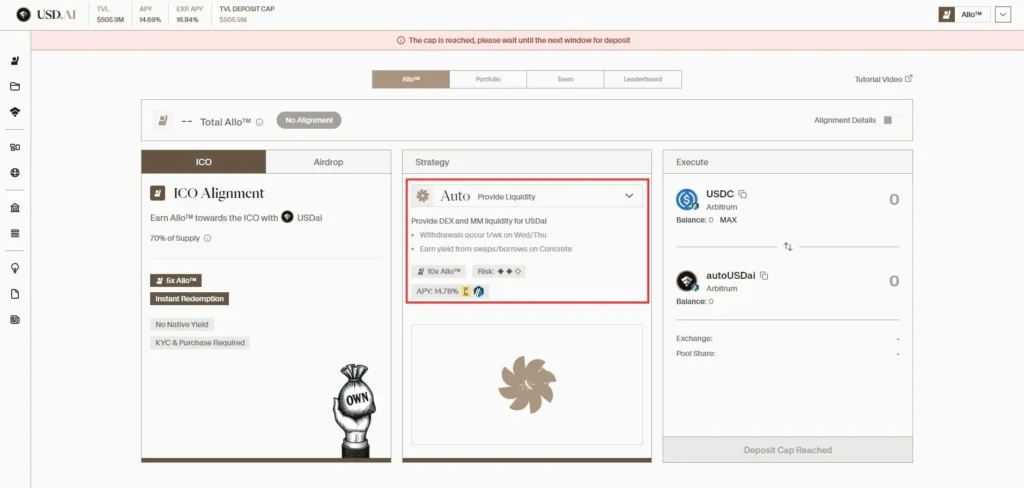The width and height of the screenshot is (1024, 488).
Task: Switch to the Portfolio tab
Action: [488, 79]
